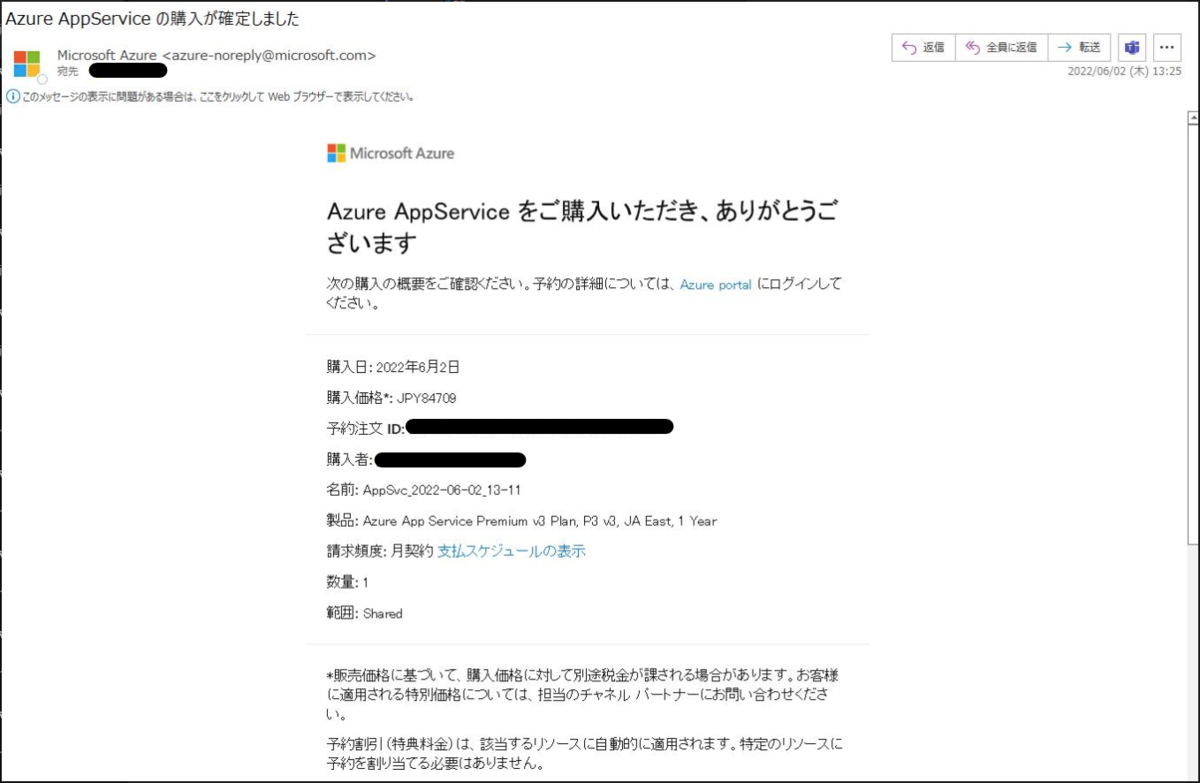Click Reply All (全員に返信) button
Image resolution: width=1200 pixels, height=783 pixels.
coord(1001,47)
